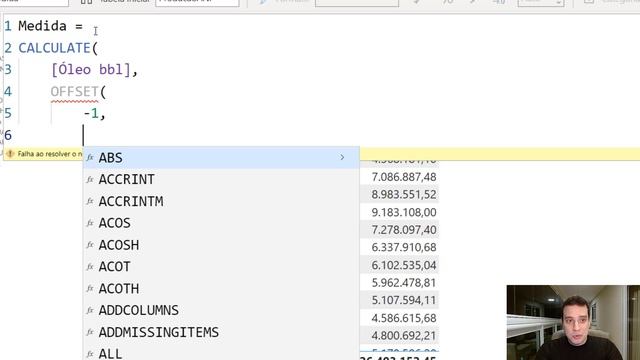The height and width of the screenshot is (360, 640).
Task: Click table value 5.107.594,11
Action: click(x=404, y=300)
